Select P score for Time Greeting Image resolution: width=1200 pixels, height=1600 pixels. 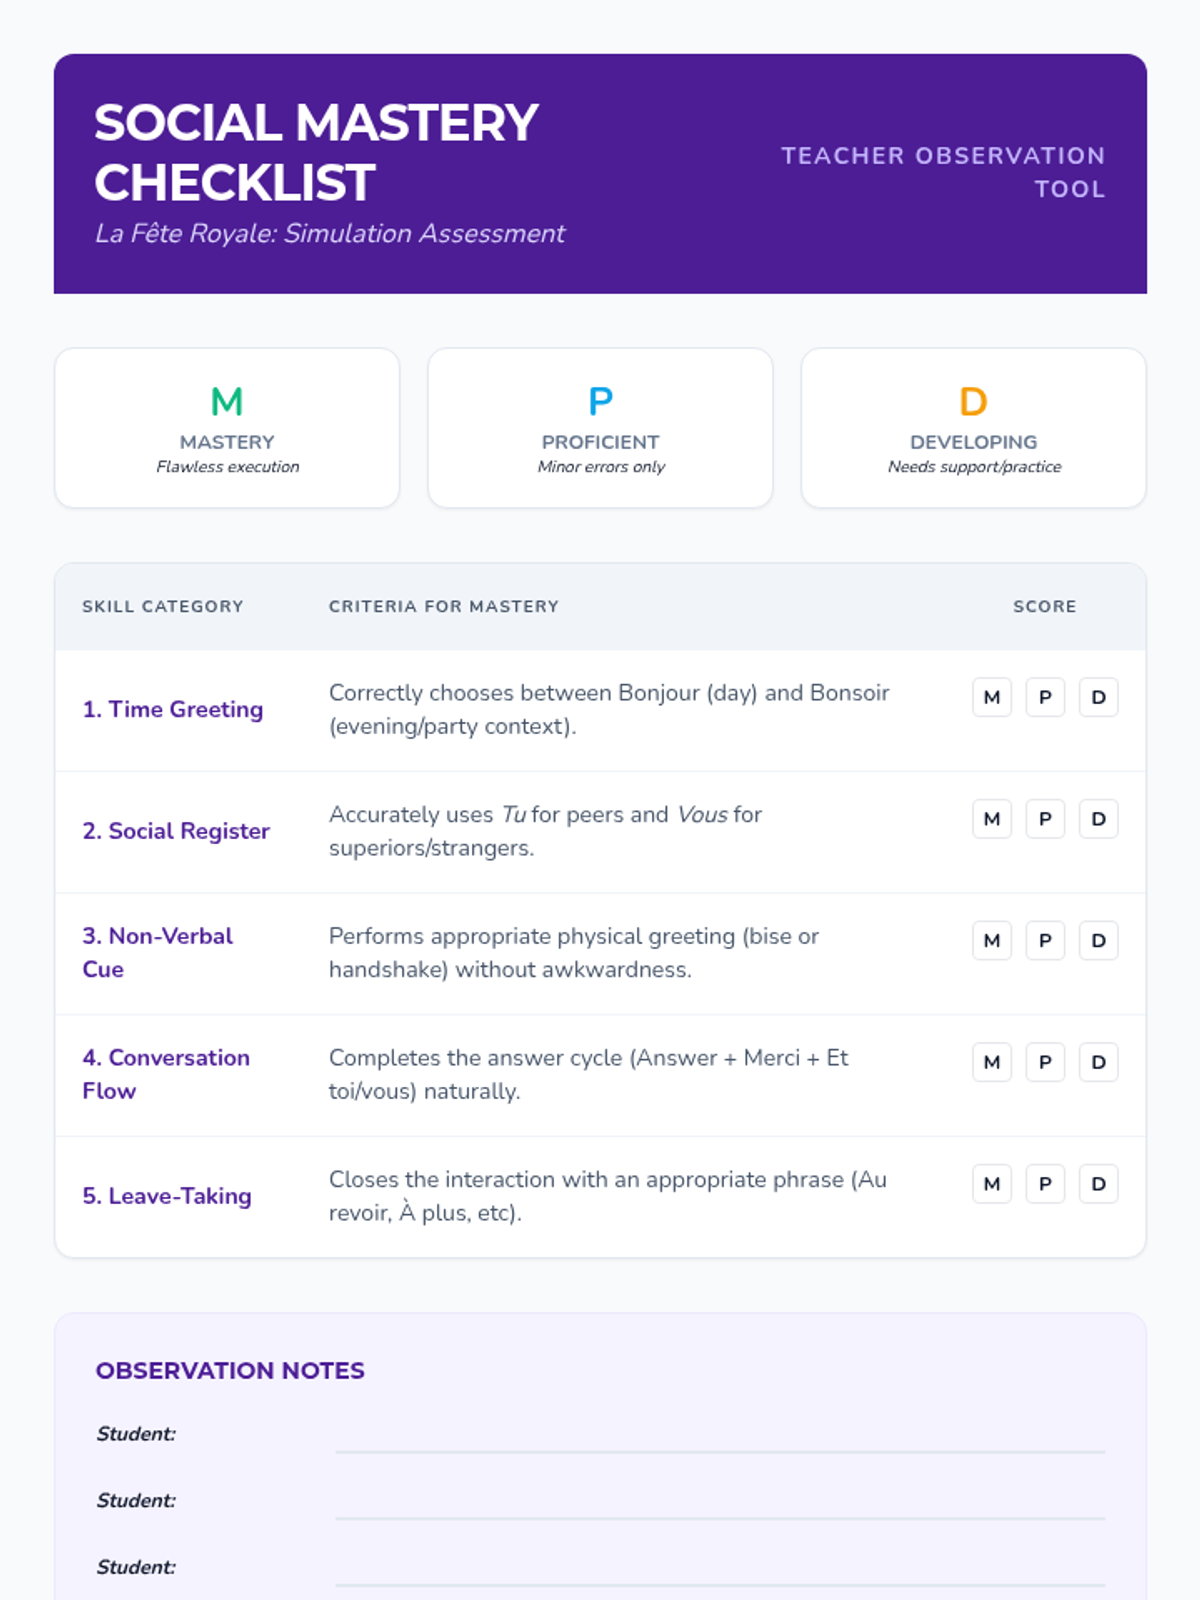(1045, 697)
